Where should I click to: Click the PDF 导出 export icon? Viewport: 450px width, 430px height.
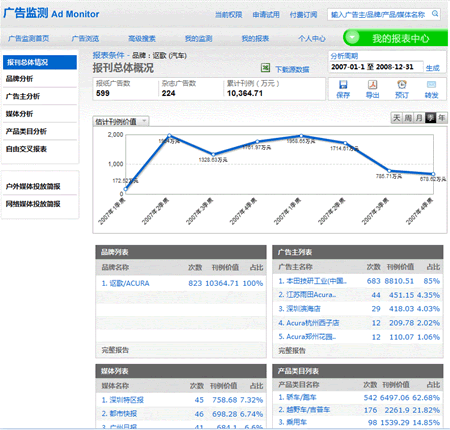point(372,85)
